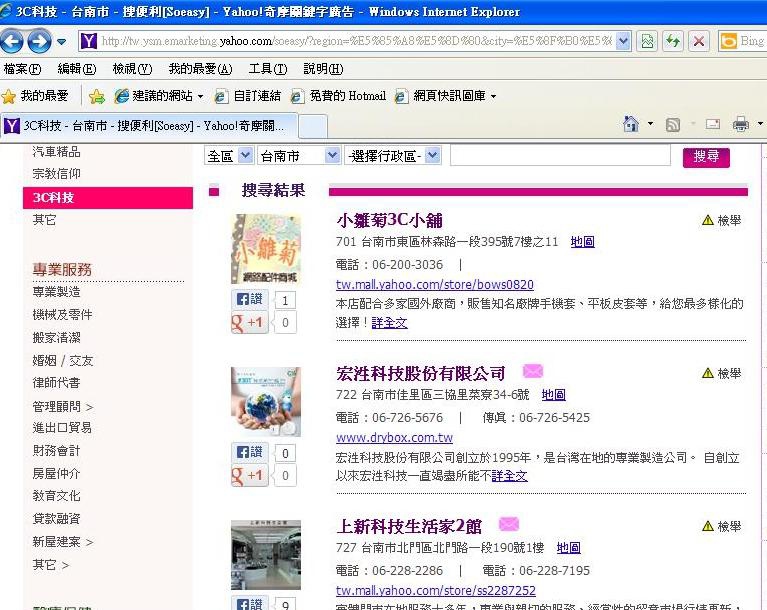
Task: Open the 檢視(V) menu
Action: coord(132,69)
